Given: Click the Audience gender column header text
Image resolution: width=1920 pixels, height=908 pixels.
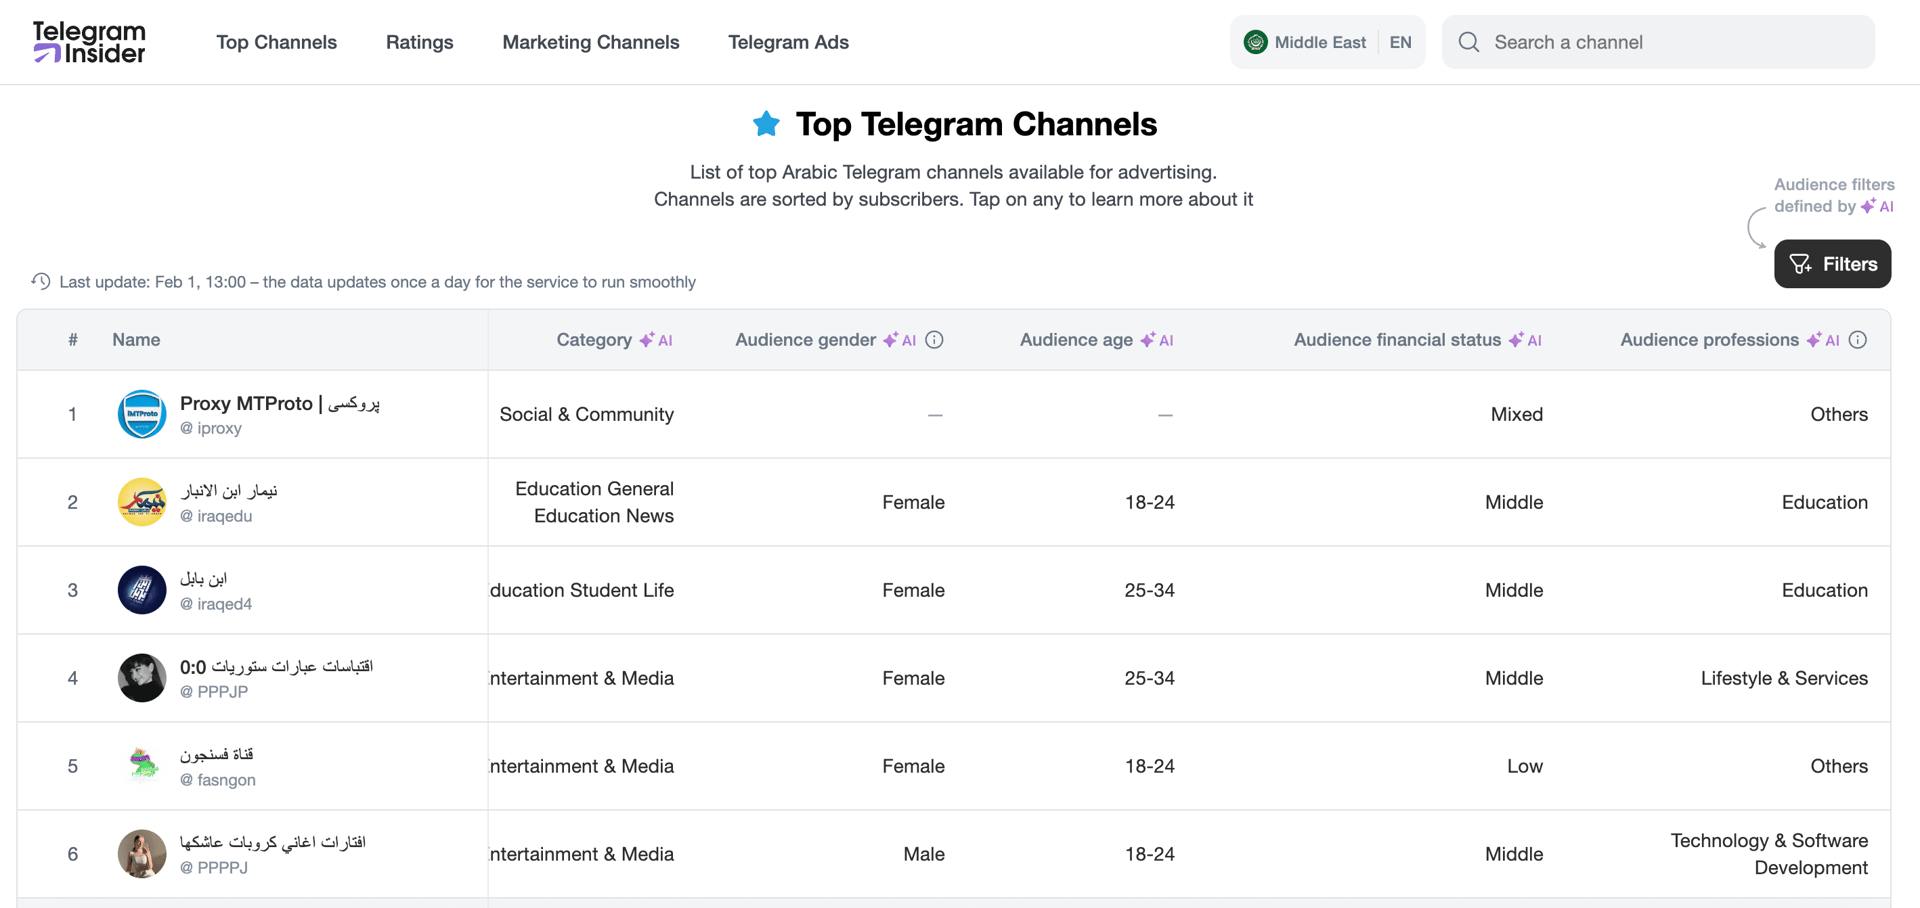Looking at the screenshot, I should [805, 340].
